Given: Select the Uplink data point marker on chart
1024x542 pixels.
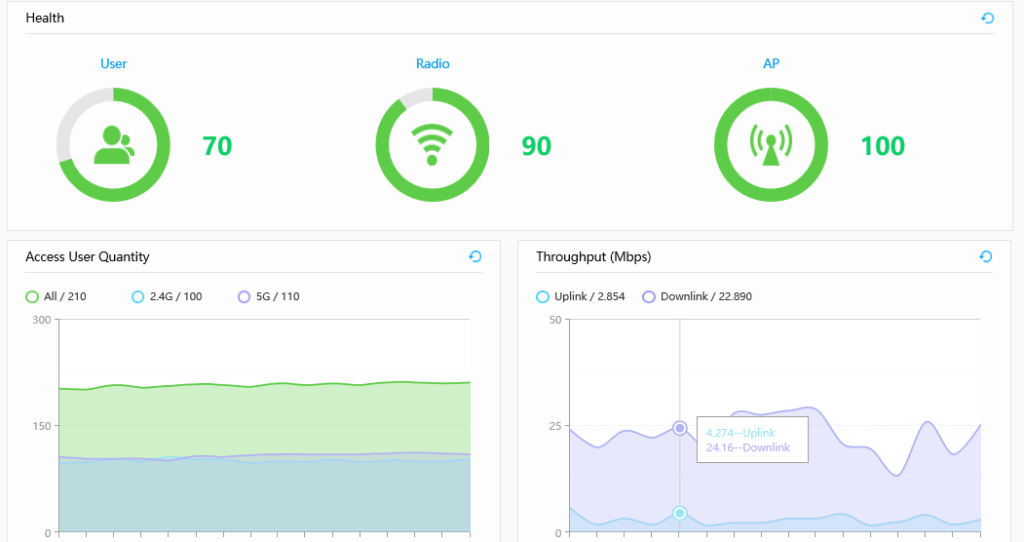Looking at the screenshot, I should coord(680,513).
